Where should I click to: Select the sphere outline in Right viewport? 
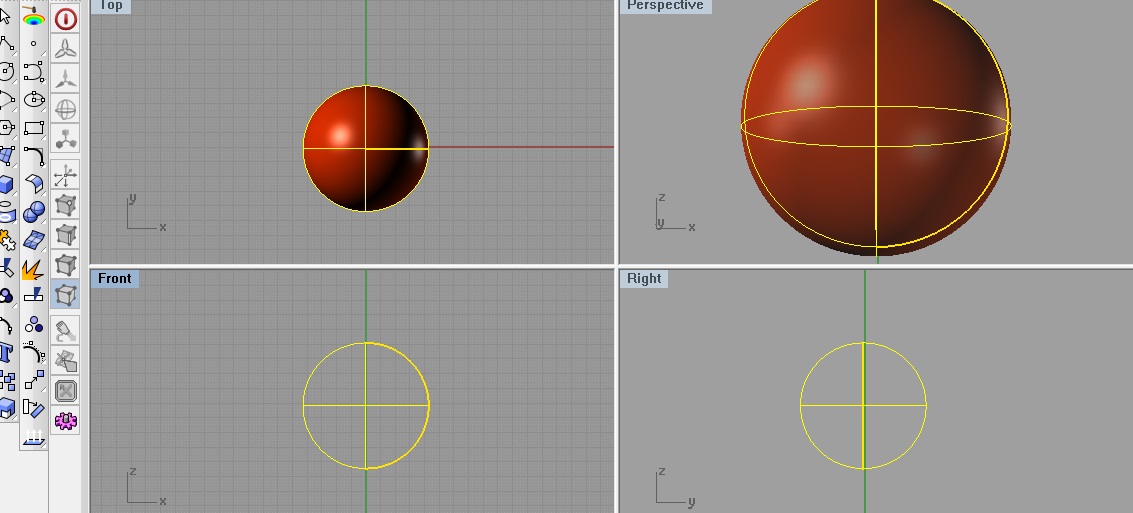click(x=863, y=405)
